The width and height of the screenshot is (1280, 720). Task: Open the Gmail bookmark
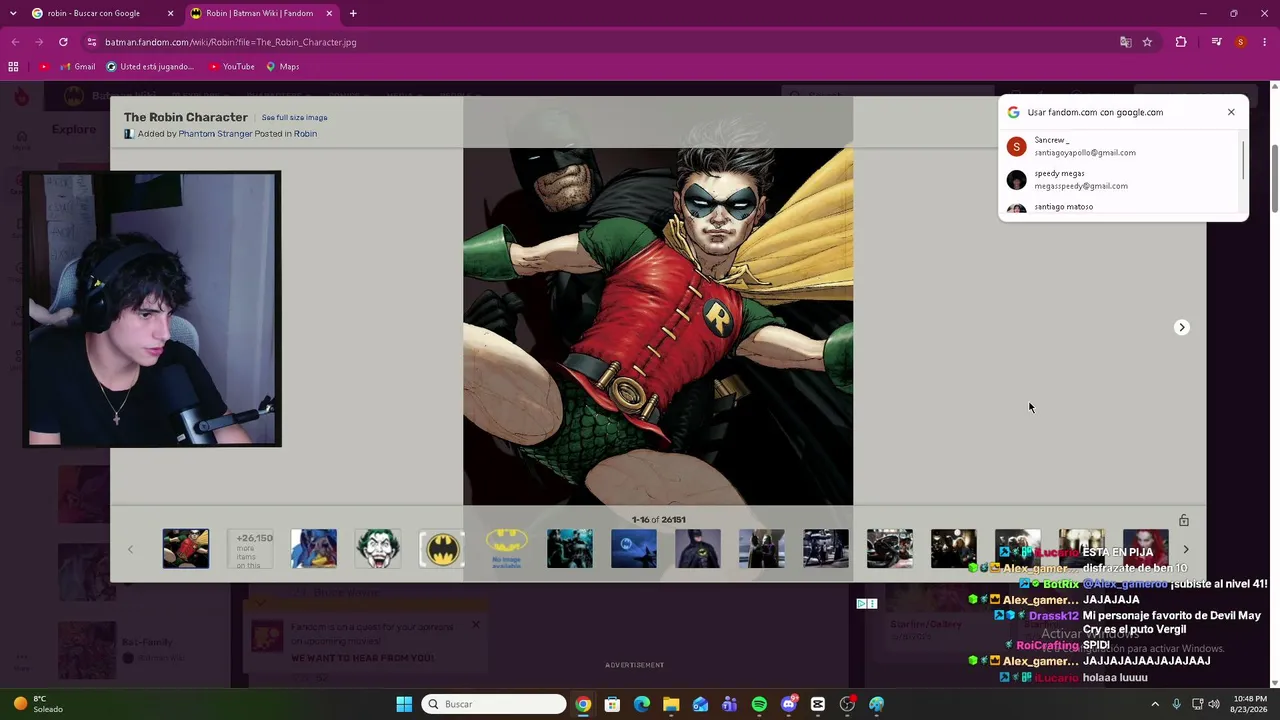(x=77, y=67)
